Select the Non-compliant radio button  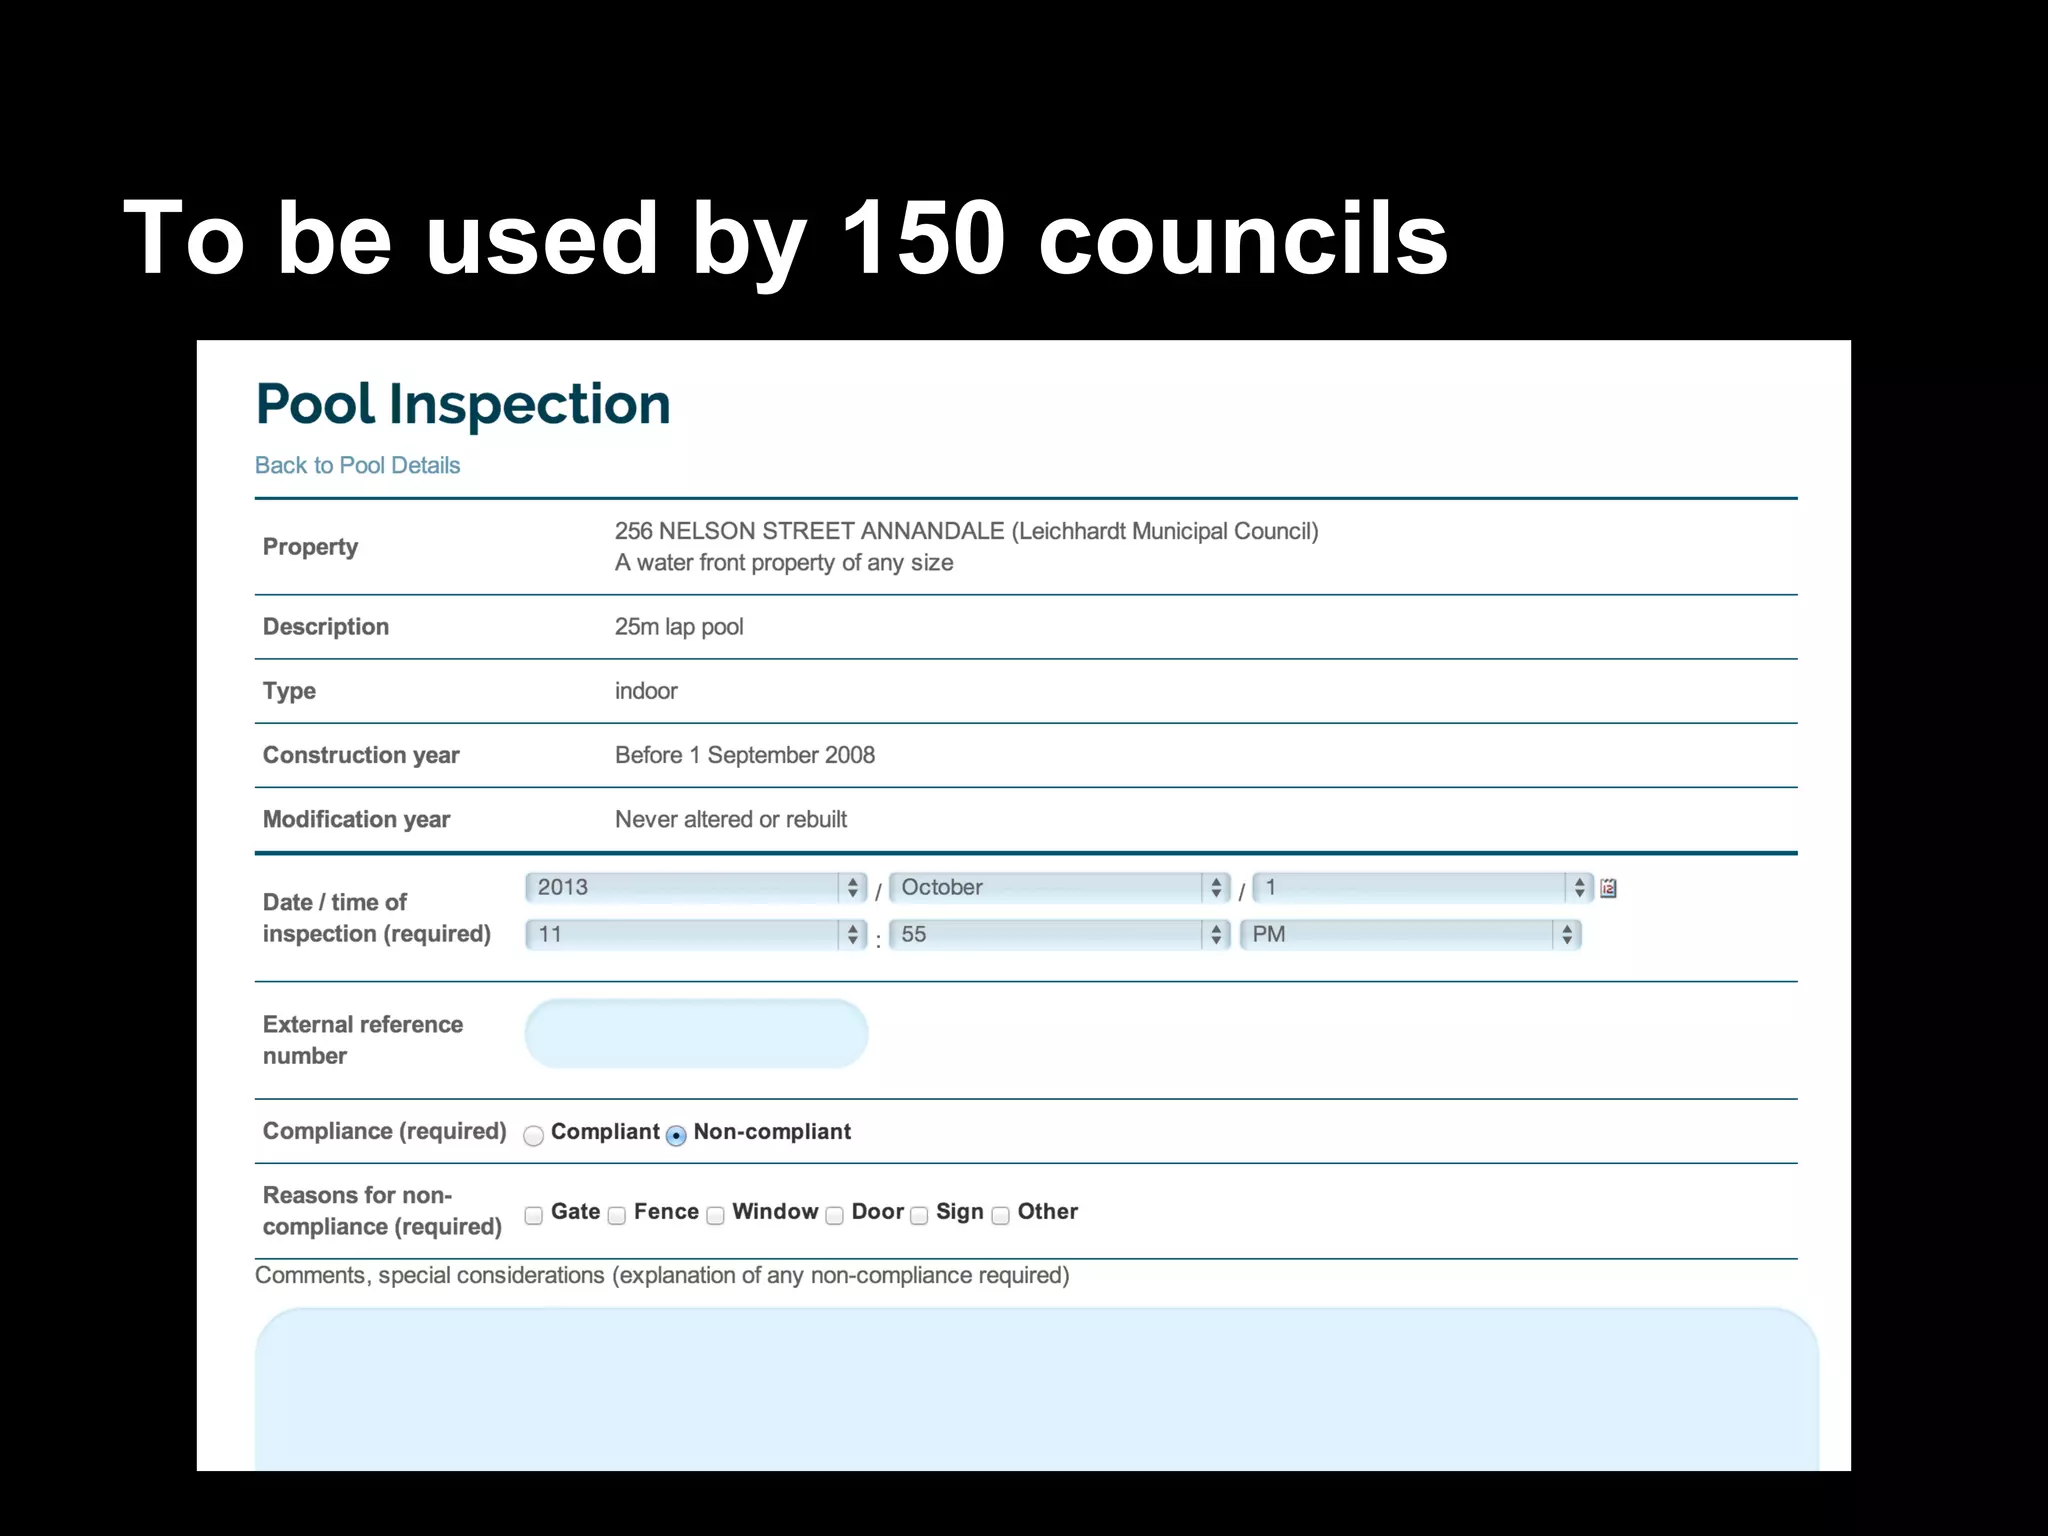tap(676, 1135)
